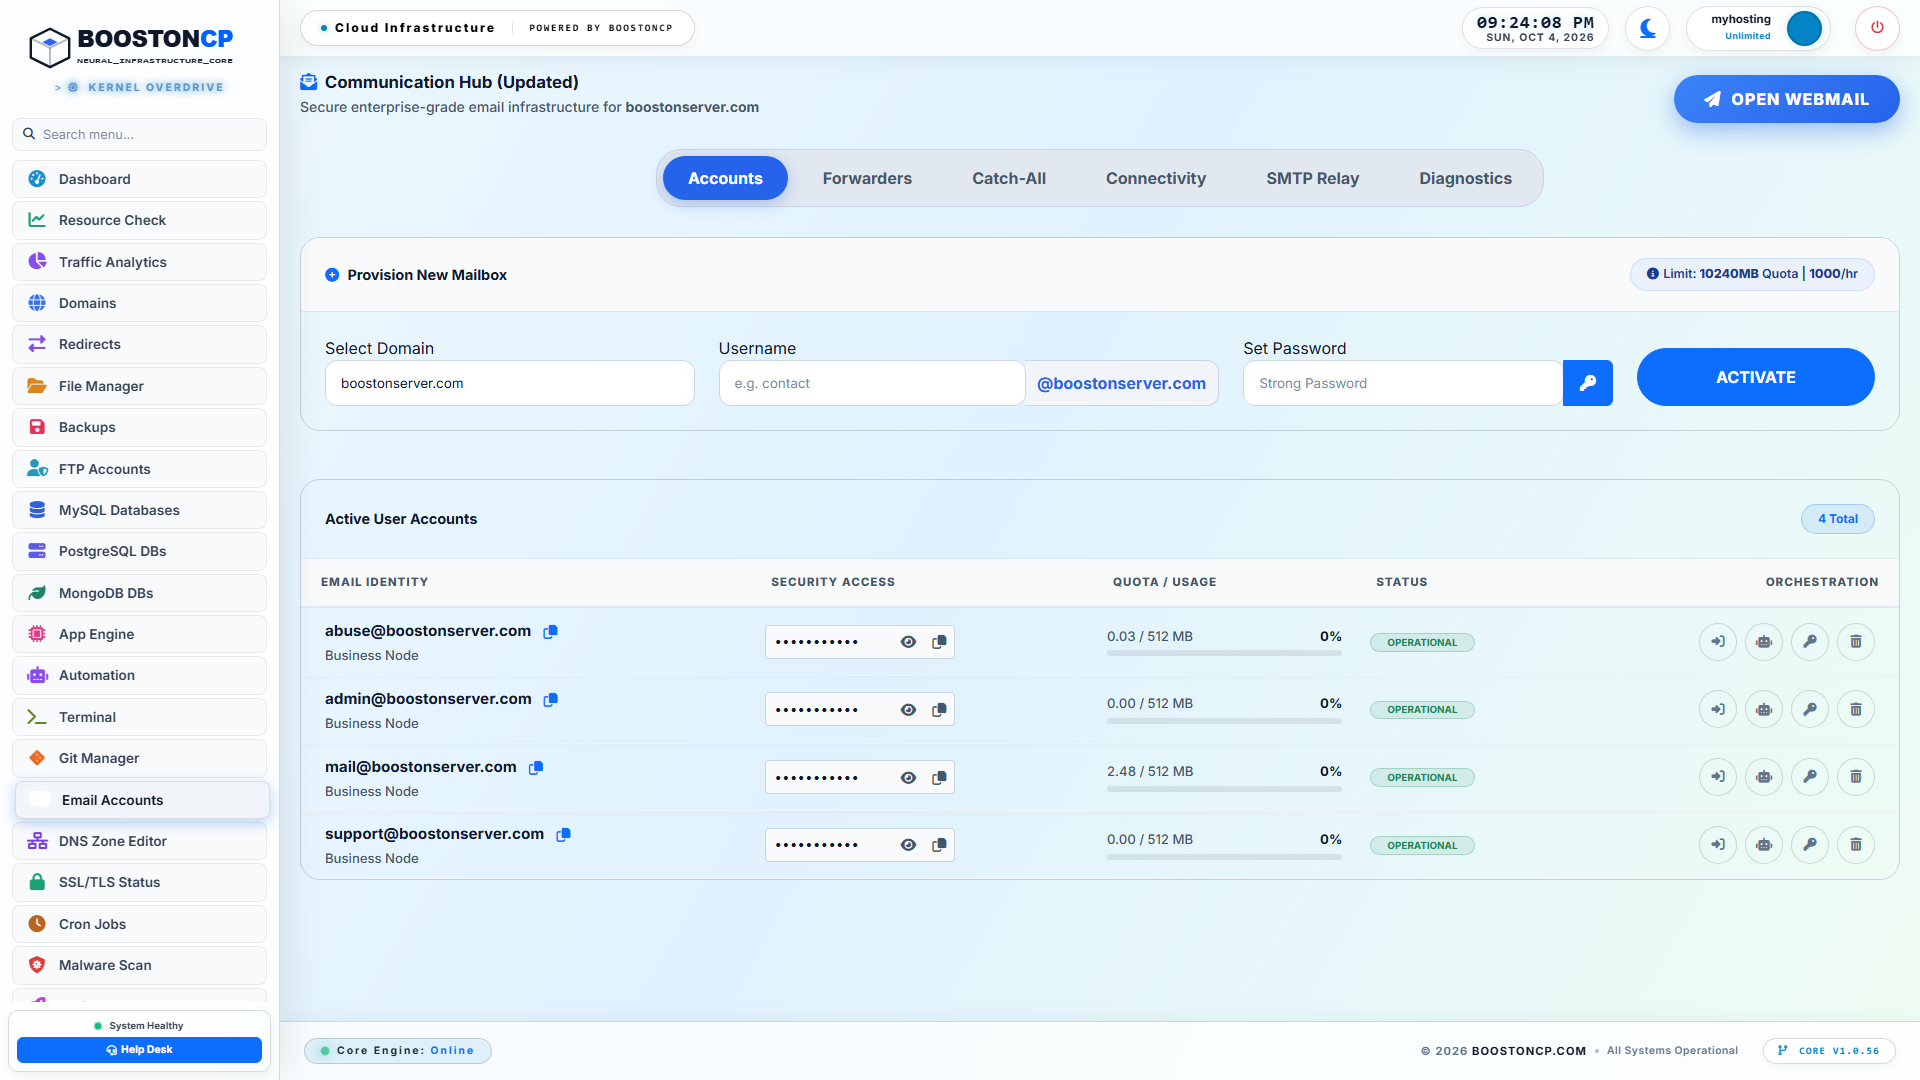The width and height of the screenshot is (1920, 1080).
Task: Reveal password for admin@boostonserver.com
Action: [908, 710]
